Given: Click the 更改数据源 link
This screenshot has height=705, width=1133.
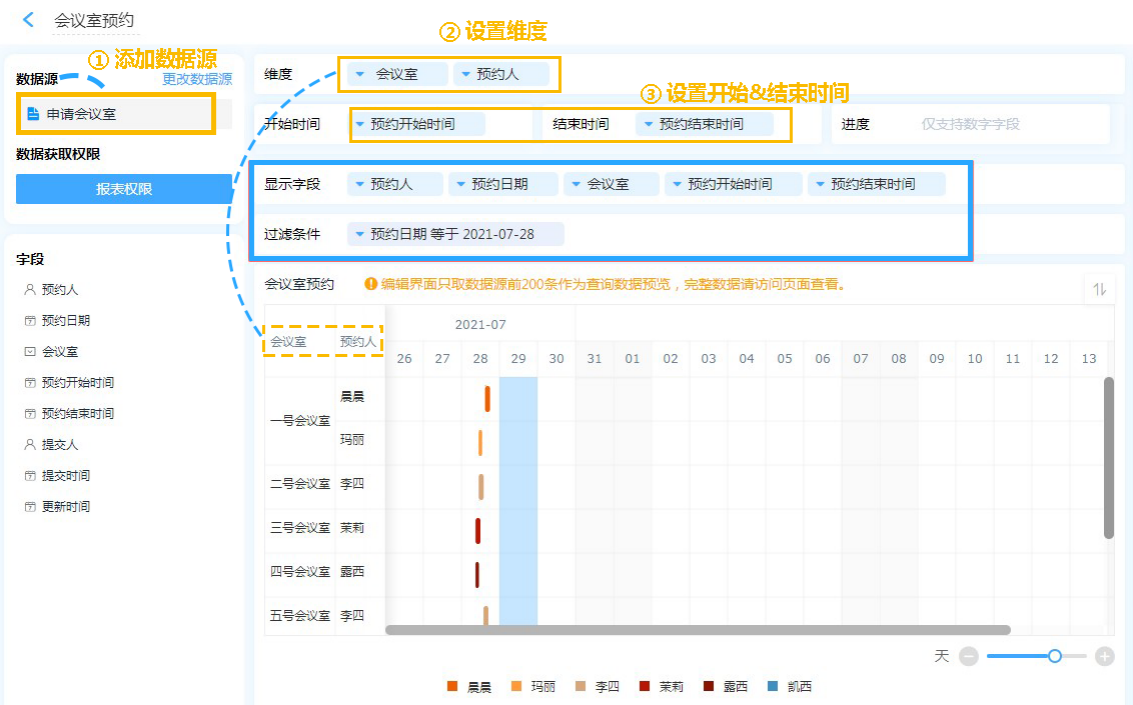Looking at the screenshot, I should 197,79.
